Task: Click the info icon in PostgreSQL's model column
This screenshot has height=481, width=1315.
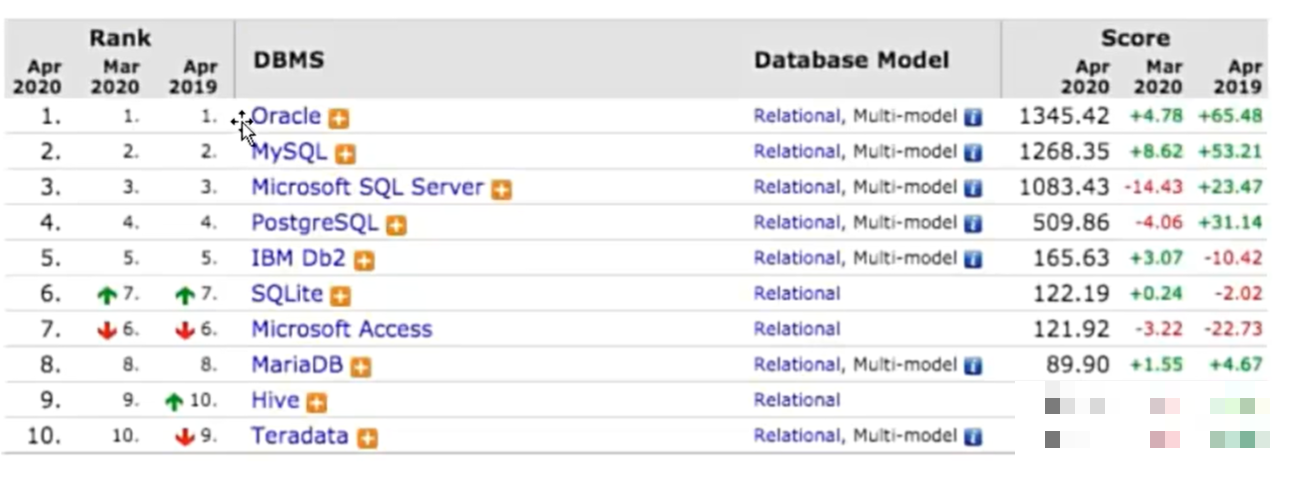Action: tap(973, 224)
